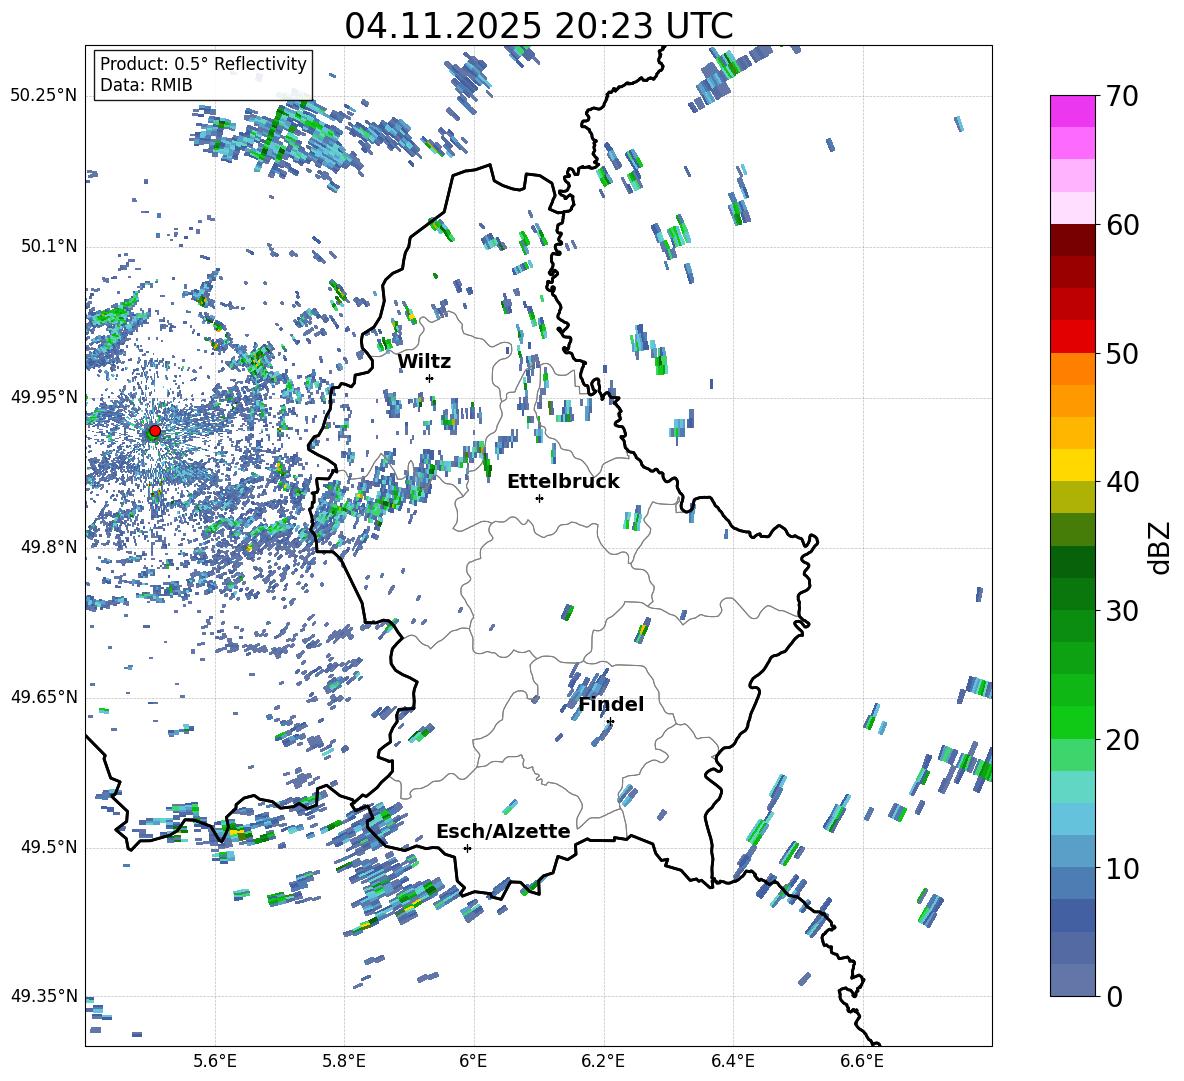
Task: Click the 'Data: RMIB' text
Action: click(146, 85)
